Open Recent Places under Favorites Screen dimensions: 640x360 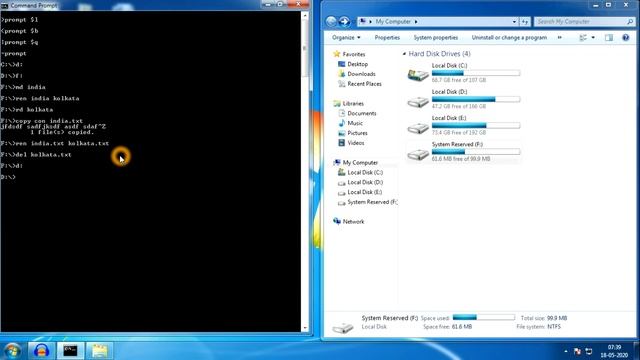[x=364, y=84]
